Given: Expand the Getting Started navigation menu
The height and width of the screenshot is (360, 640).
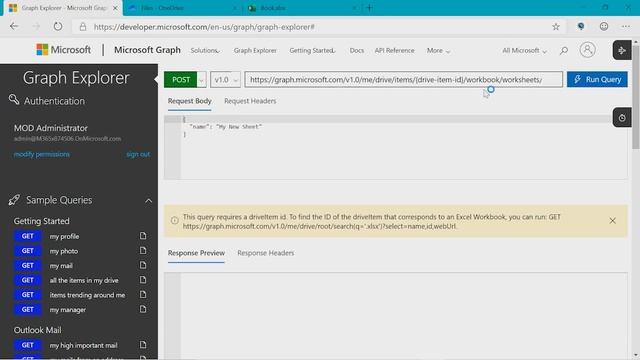Looking at the screenshot, I should (312, 51).
